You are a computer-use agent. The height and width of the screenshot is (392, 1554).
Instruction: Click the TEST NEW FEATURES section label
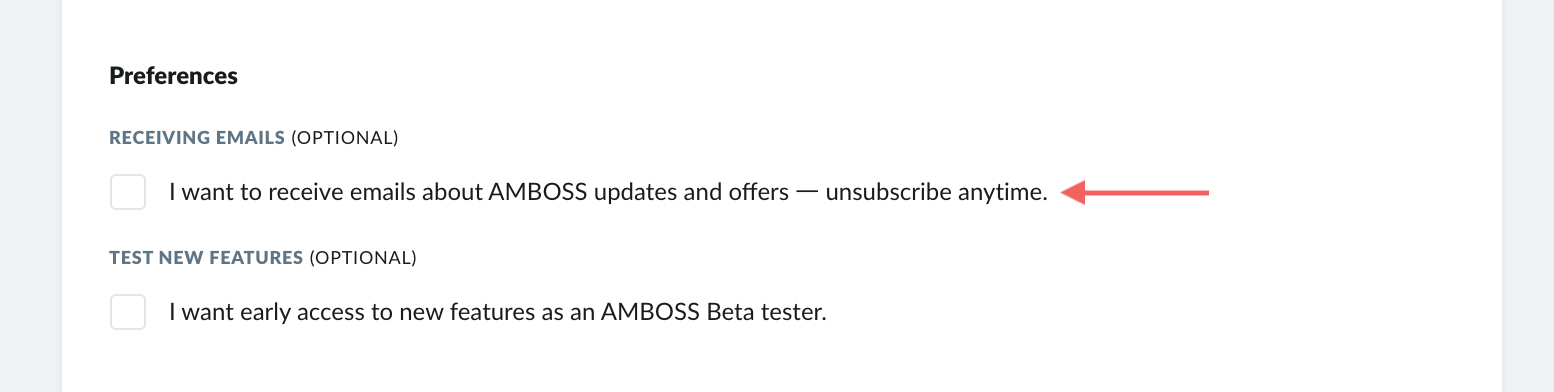coord(206,258)
